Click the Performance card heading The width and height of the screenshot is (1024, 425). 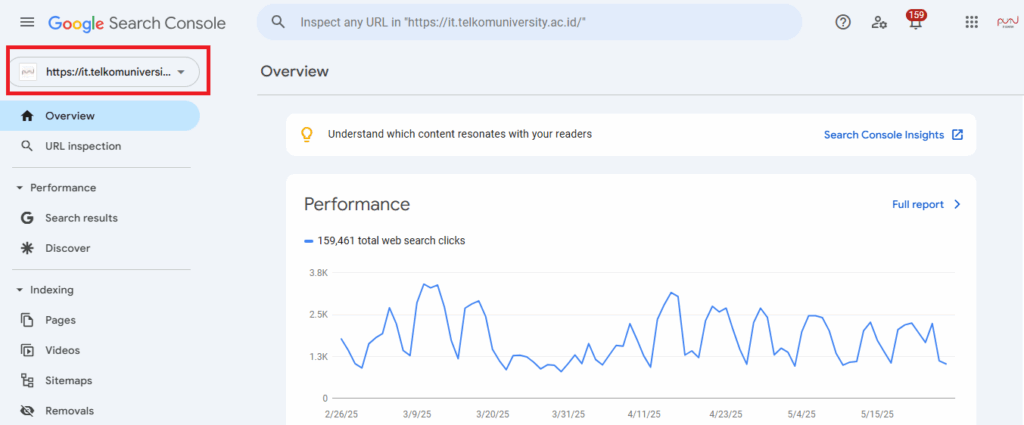357,204
